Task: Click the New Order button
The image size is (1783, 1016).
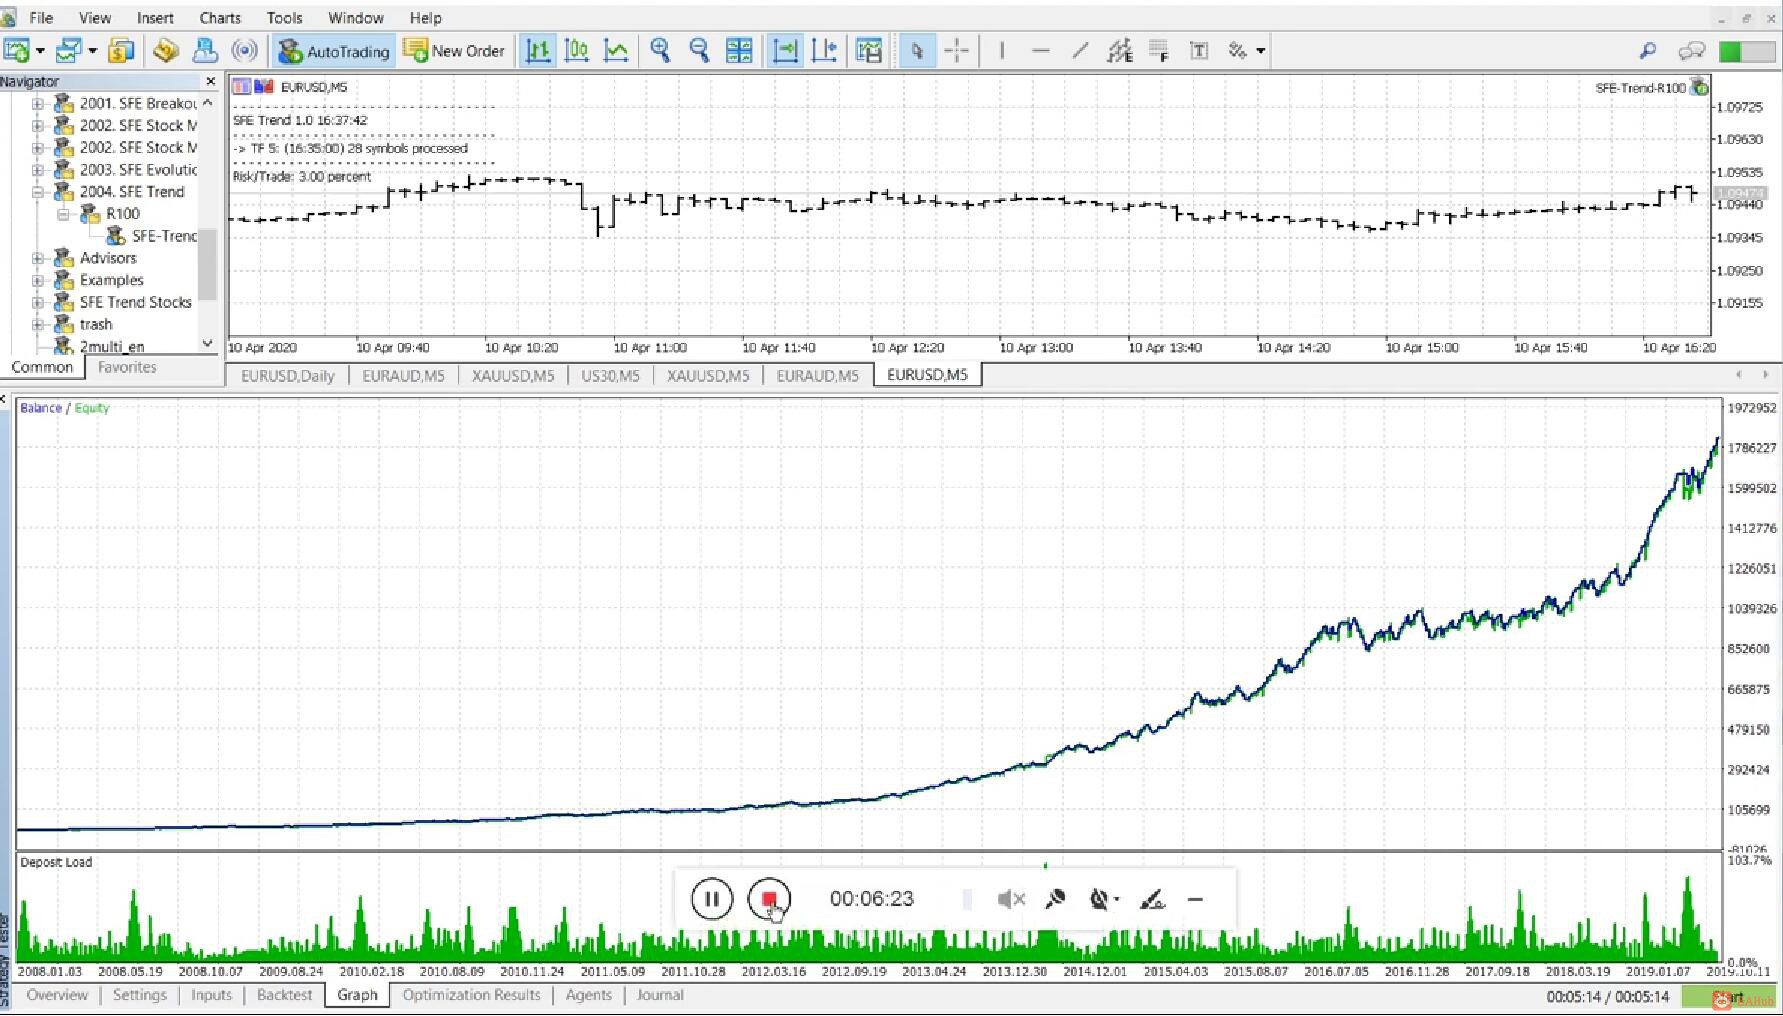Action: tap(455, 51)
